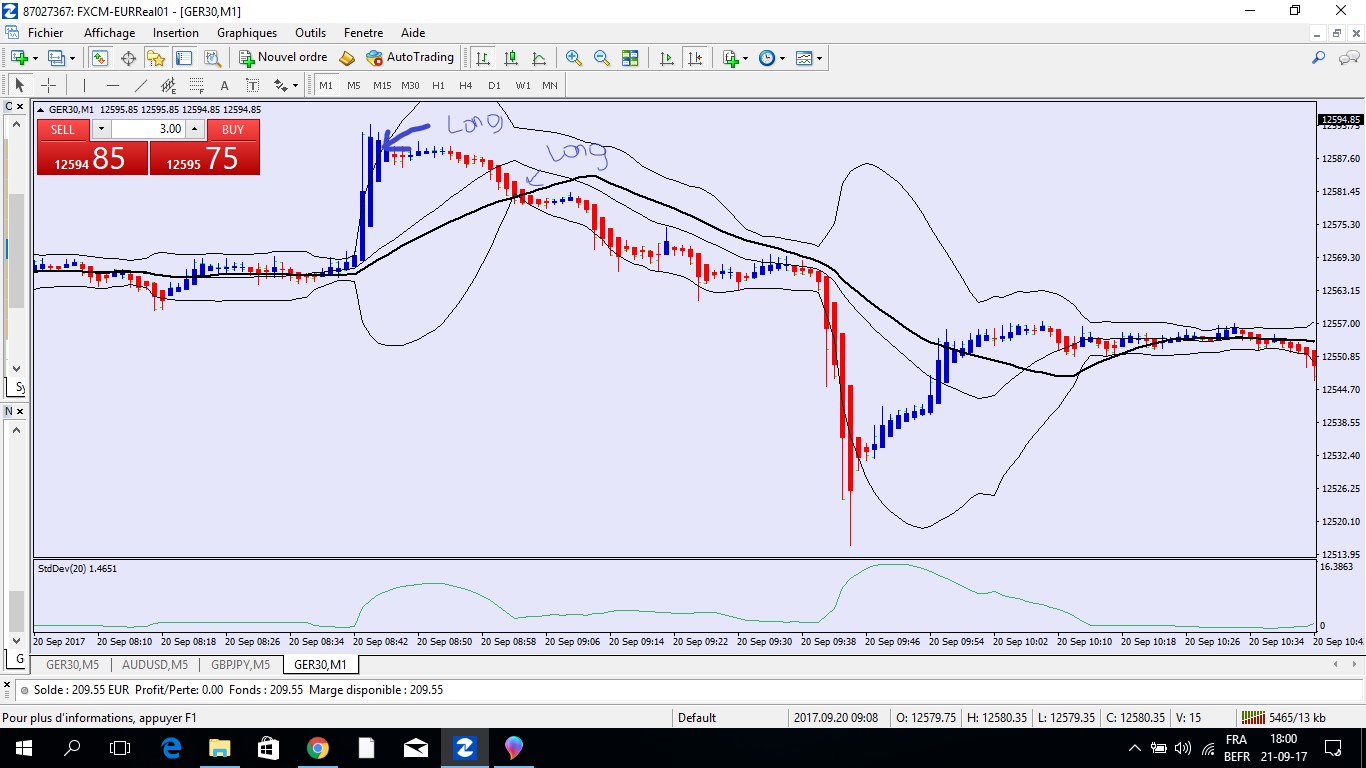1366x768 pixels.
Task: Switch chart to line chart mode
Action: tap(540, 58)
